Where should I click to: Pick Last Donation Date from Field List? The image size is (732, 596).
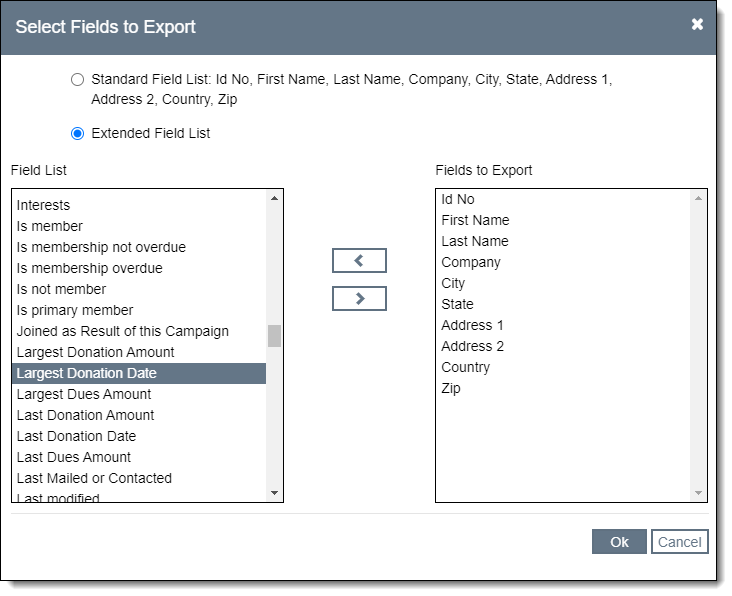[x=77, y=436]
